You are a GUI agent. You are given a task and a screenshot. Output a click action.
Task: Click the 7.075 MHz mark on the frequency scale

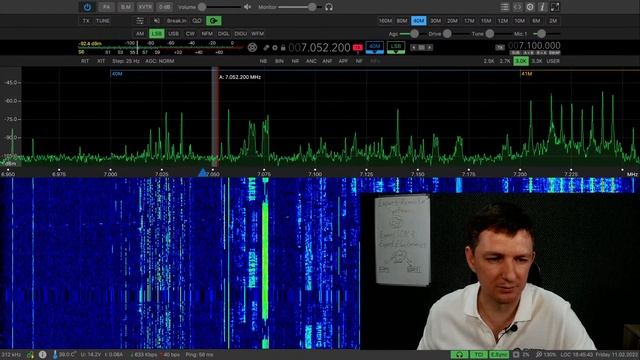click(x=264, y=173)
